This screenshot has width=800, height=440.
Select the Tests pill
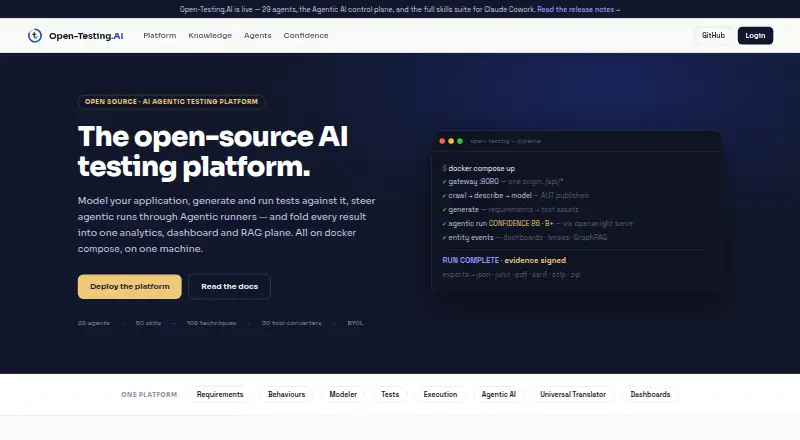click(390, 394)
